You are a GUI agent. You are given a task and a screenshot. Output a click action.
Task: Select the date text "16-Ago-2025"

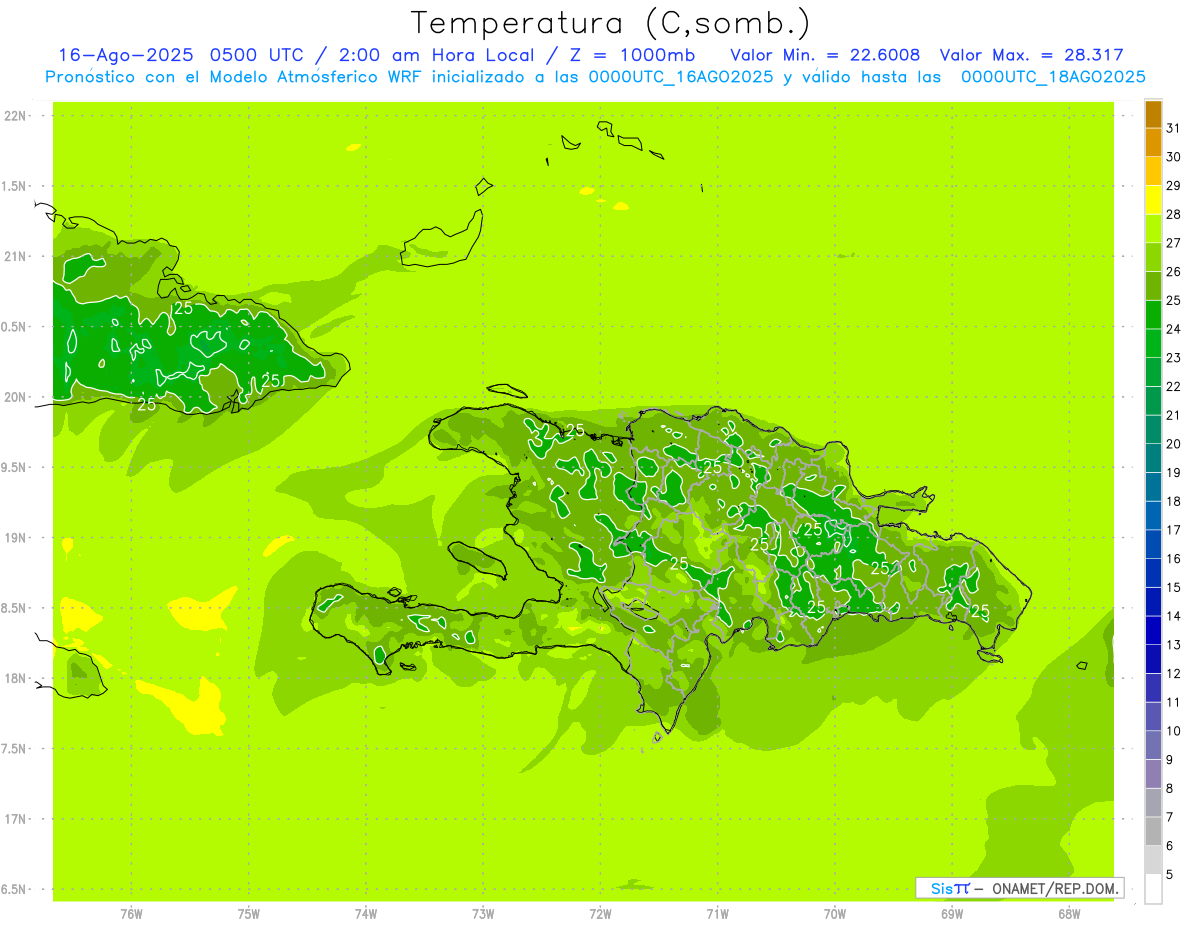coord(125,55)
